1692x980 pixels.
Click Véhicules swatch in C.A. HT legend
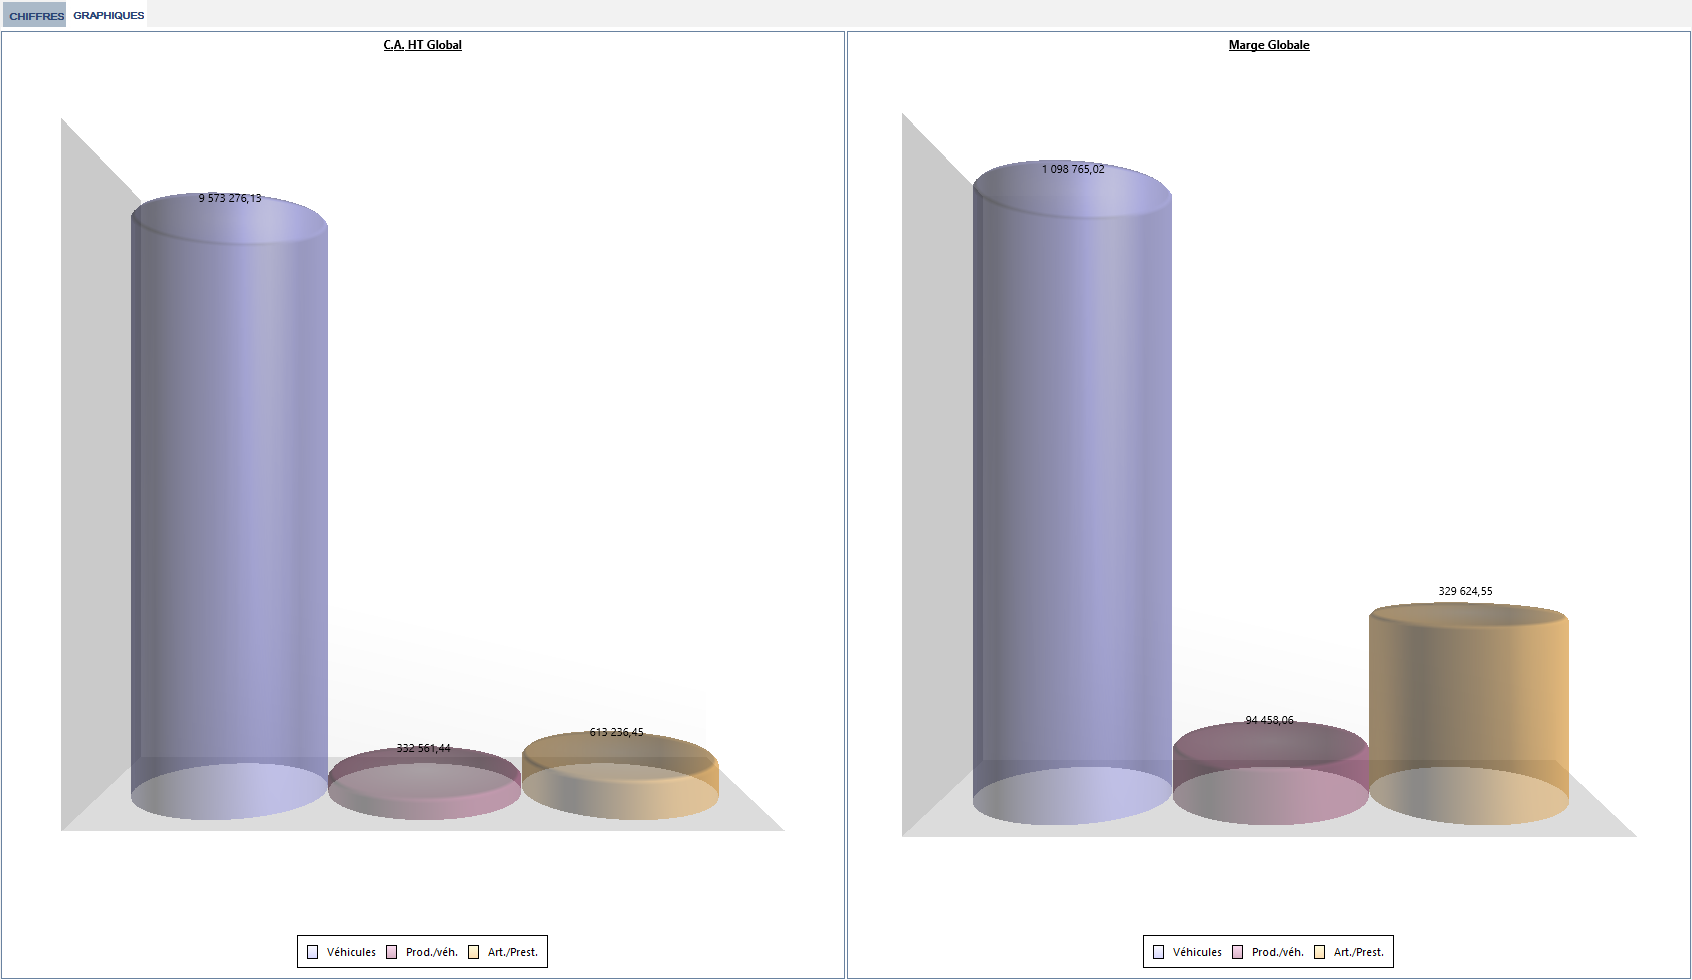pyautogui.click(x=313, y=952)
